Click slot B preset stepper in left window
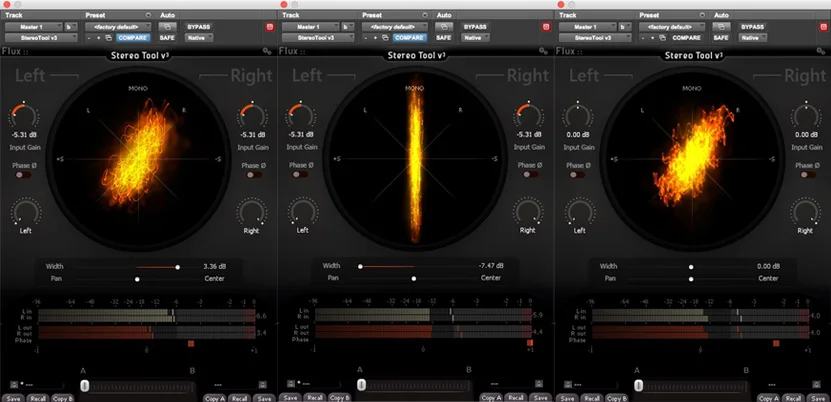This screenshot has width=831, height=402. pyautogui.click(x=262, y=384)
